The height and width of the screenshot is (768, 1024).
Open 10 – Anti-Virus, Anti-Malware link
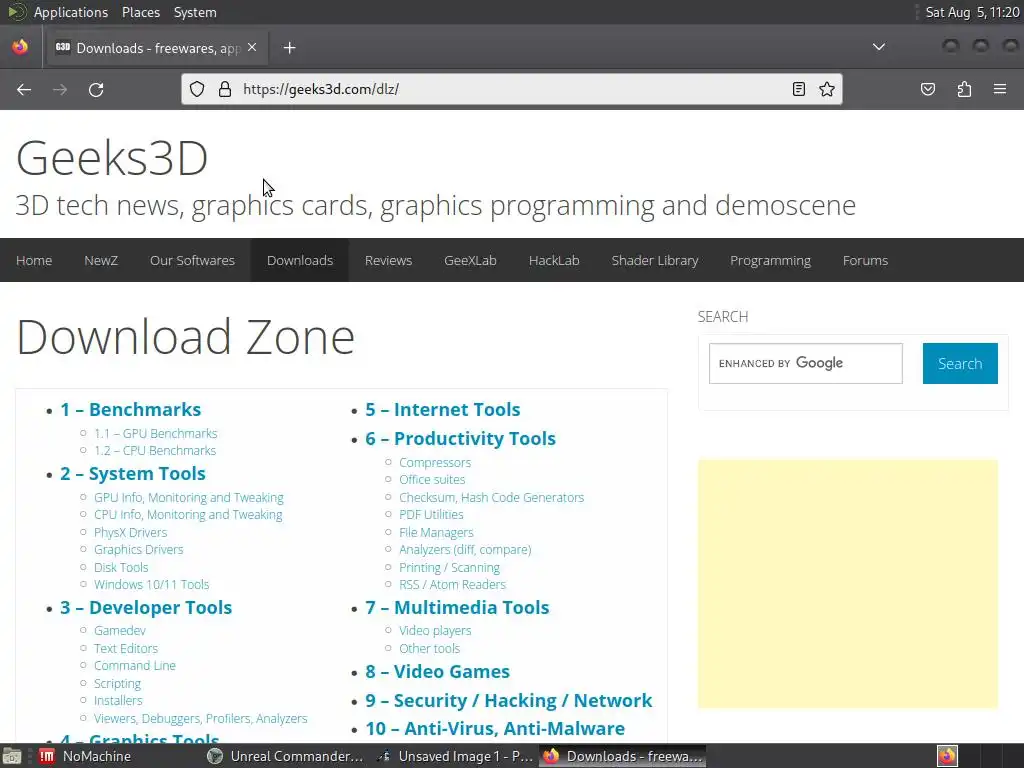495,728
